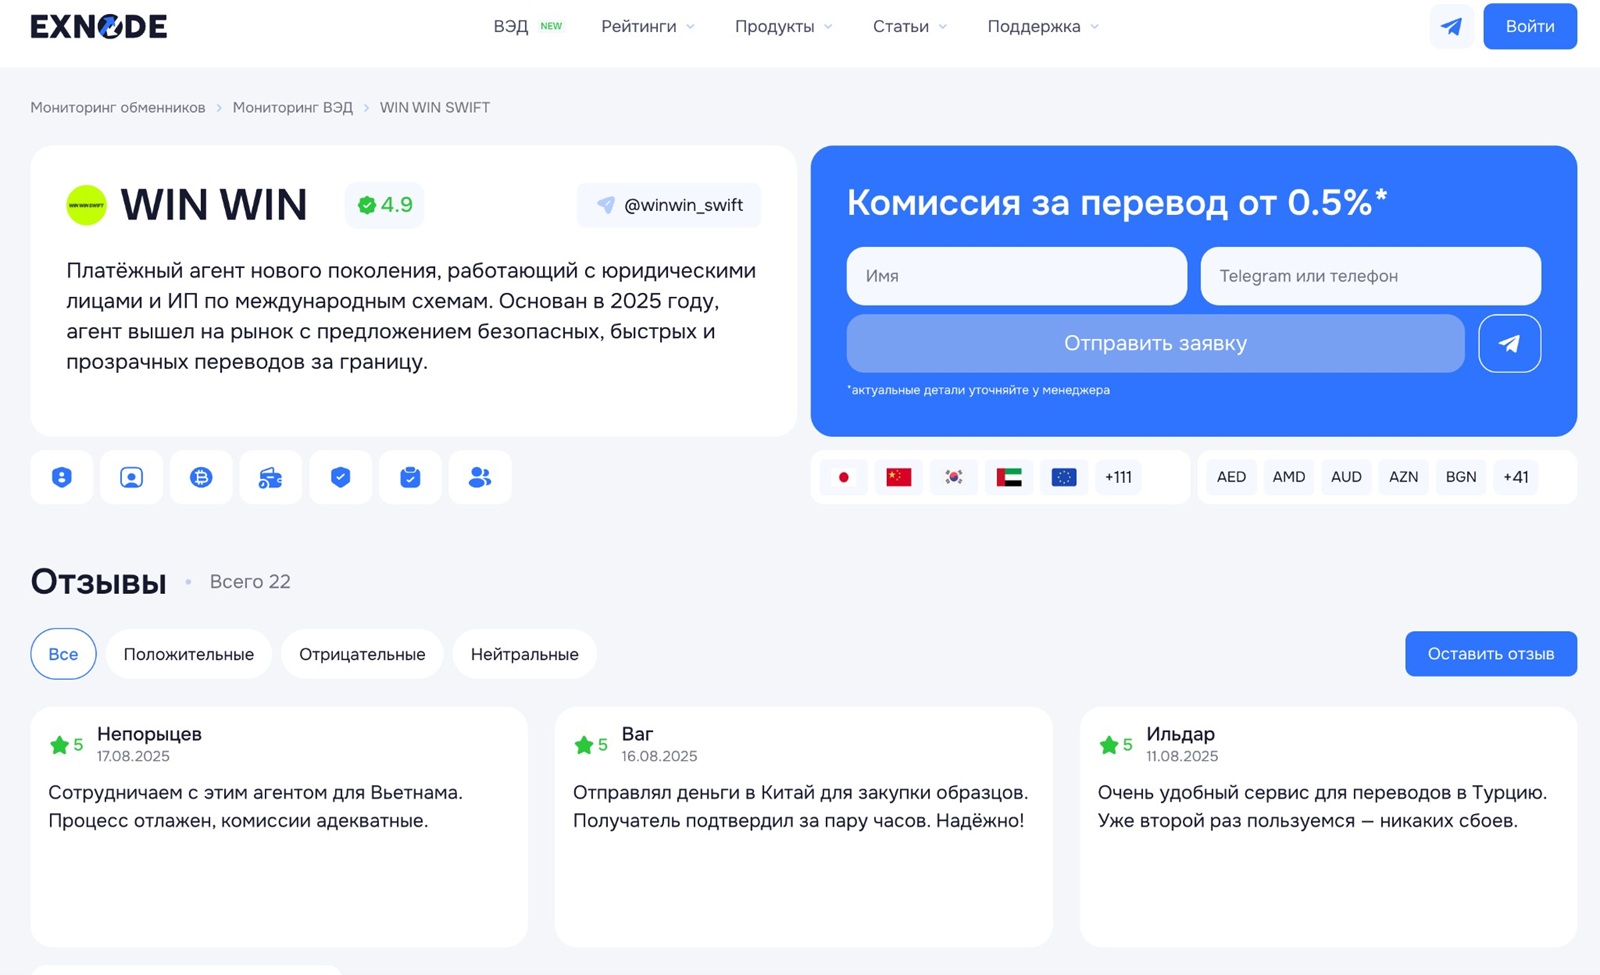
Task: Click the UAE flag icon
Action: coord(1009,477)
